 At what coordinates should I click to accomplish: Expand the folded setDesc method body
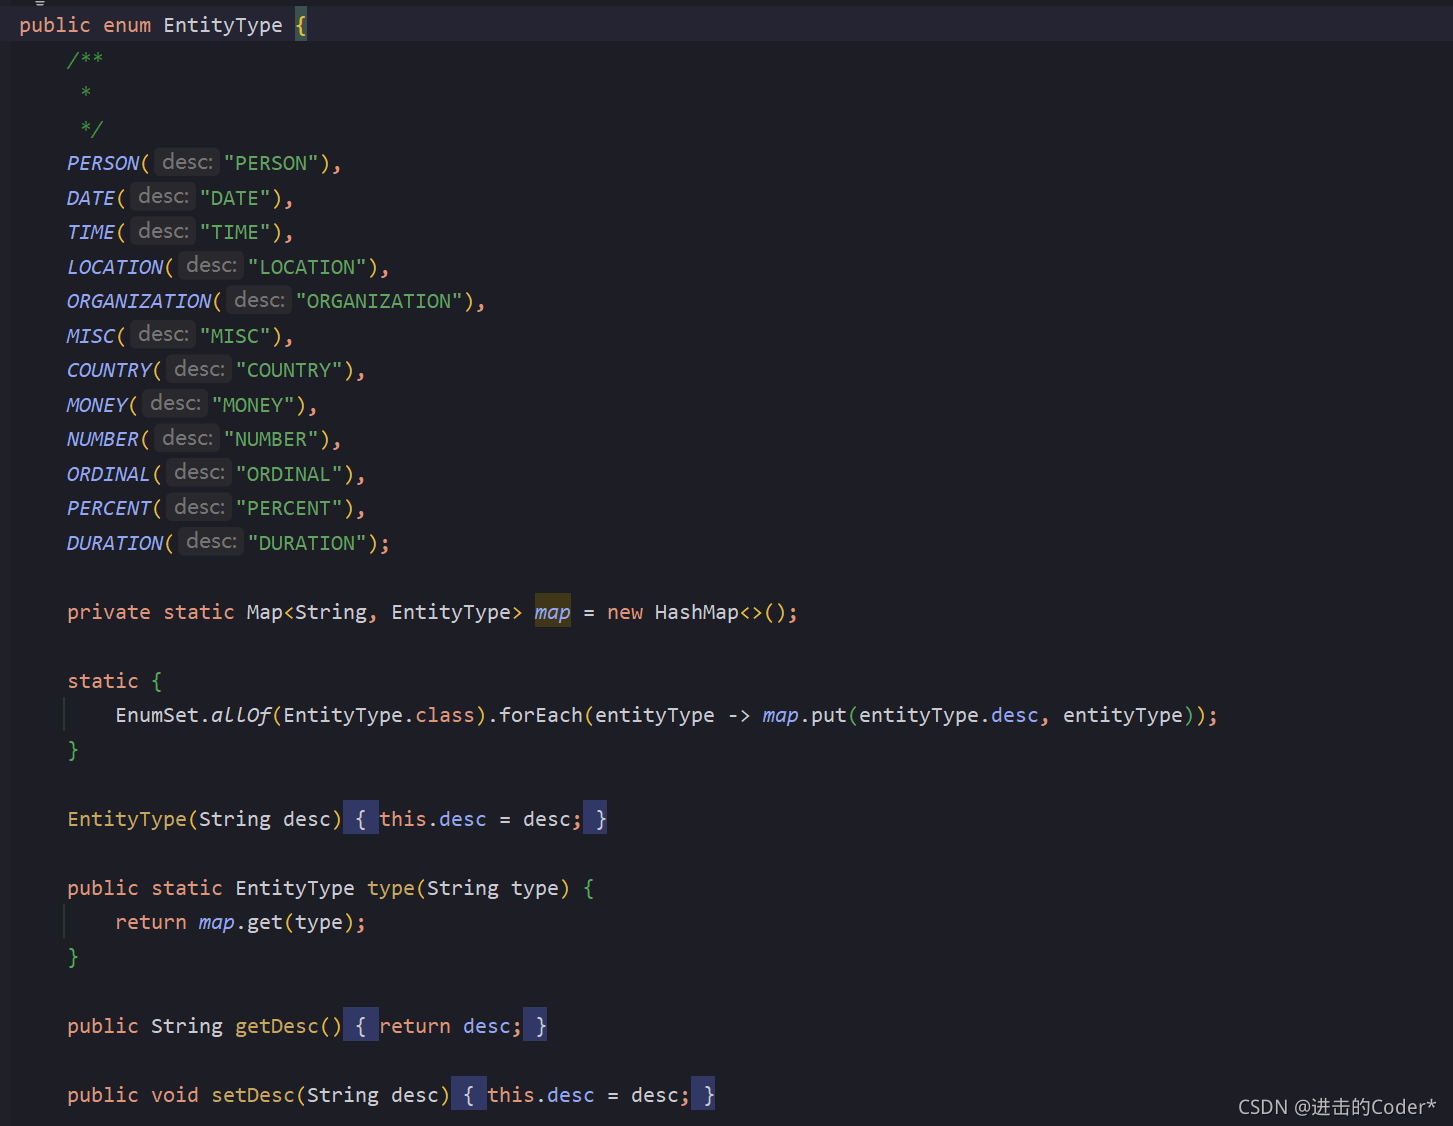(468, 1095)
